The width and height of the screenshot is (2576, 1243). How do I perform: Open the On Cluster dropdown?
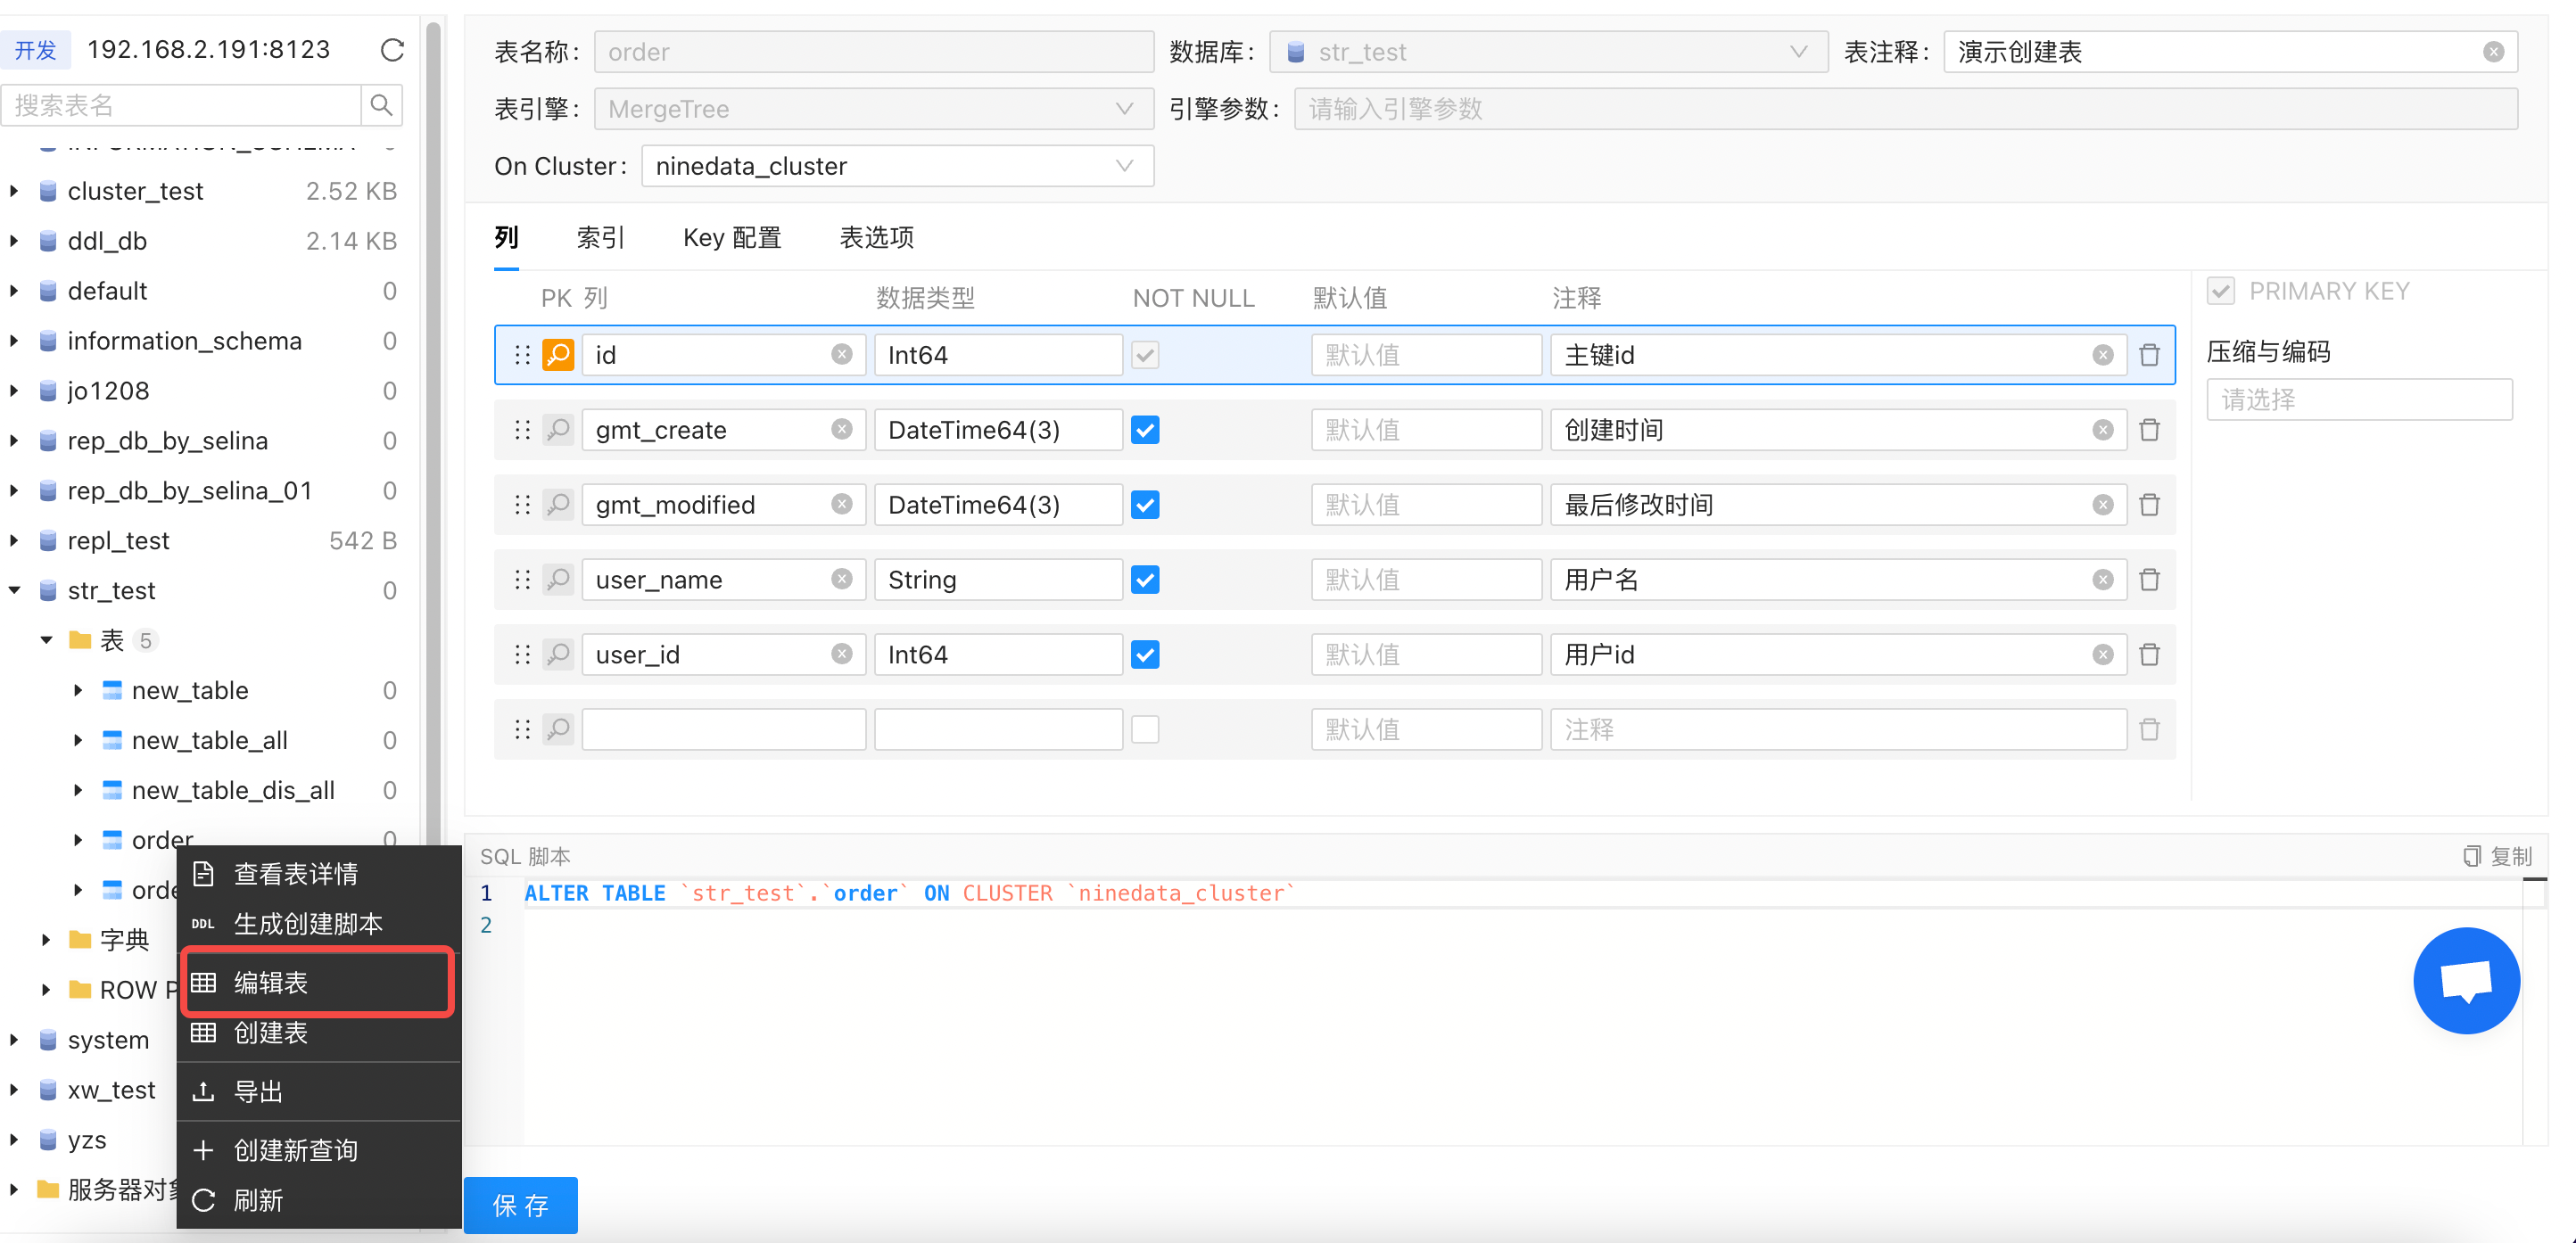pos(896,166)
